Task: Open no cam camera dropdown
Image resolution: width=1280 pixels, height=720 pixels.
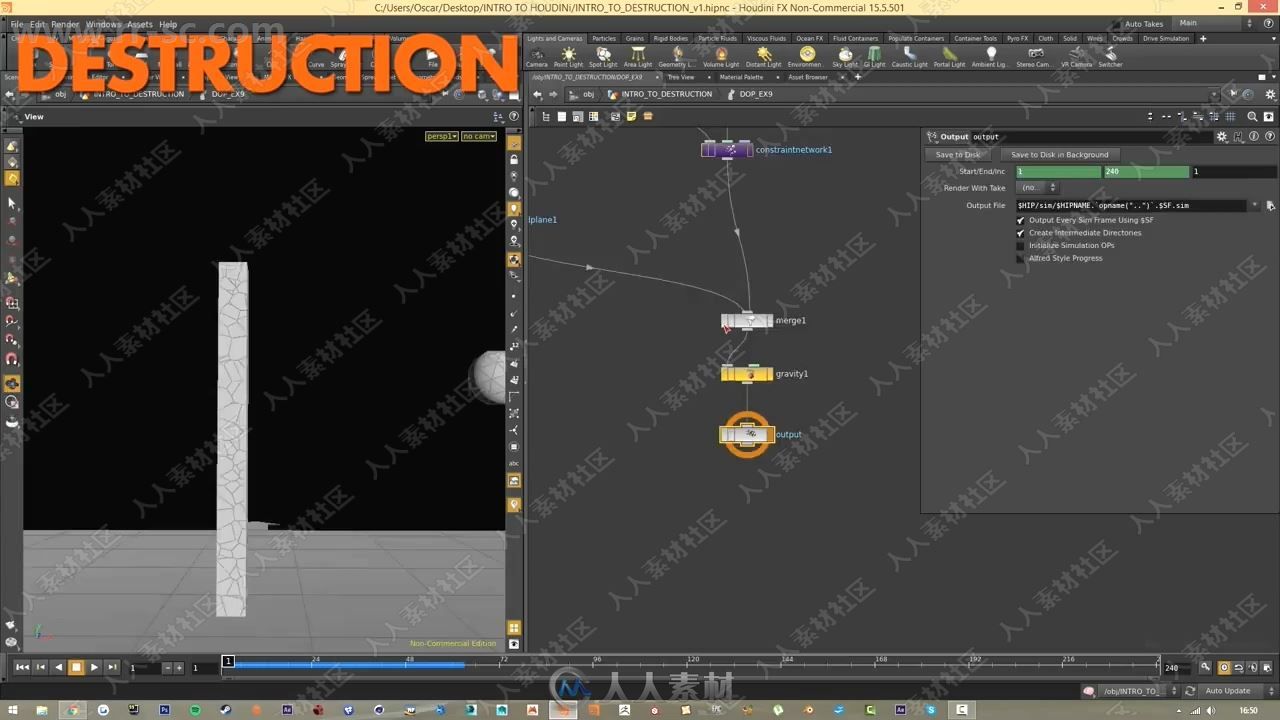Action: point(479,136)
